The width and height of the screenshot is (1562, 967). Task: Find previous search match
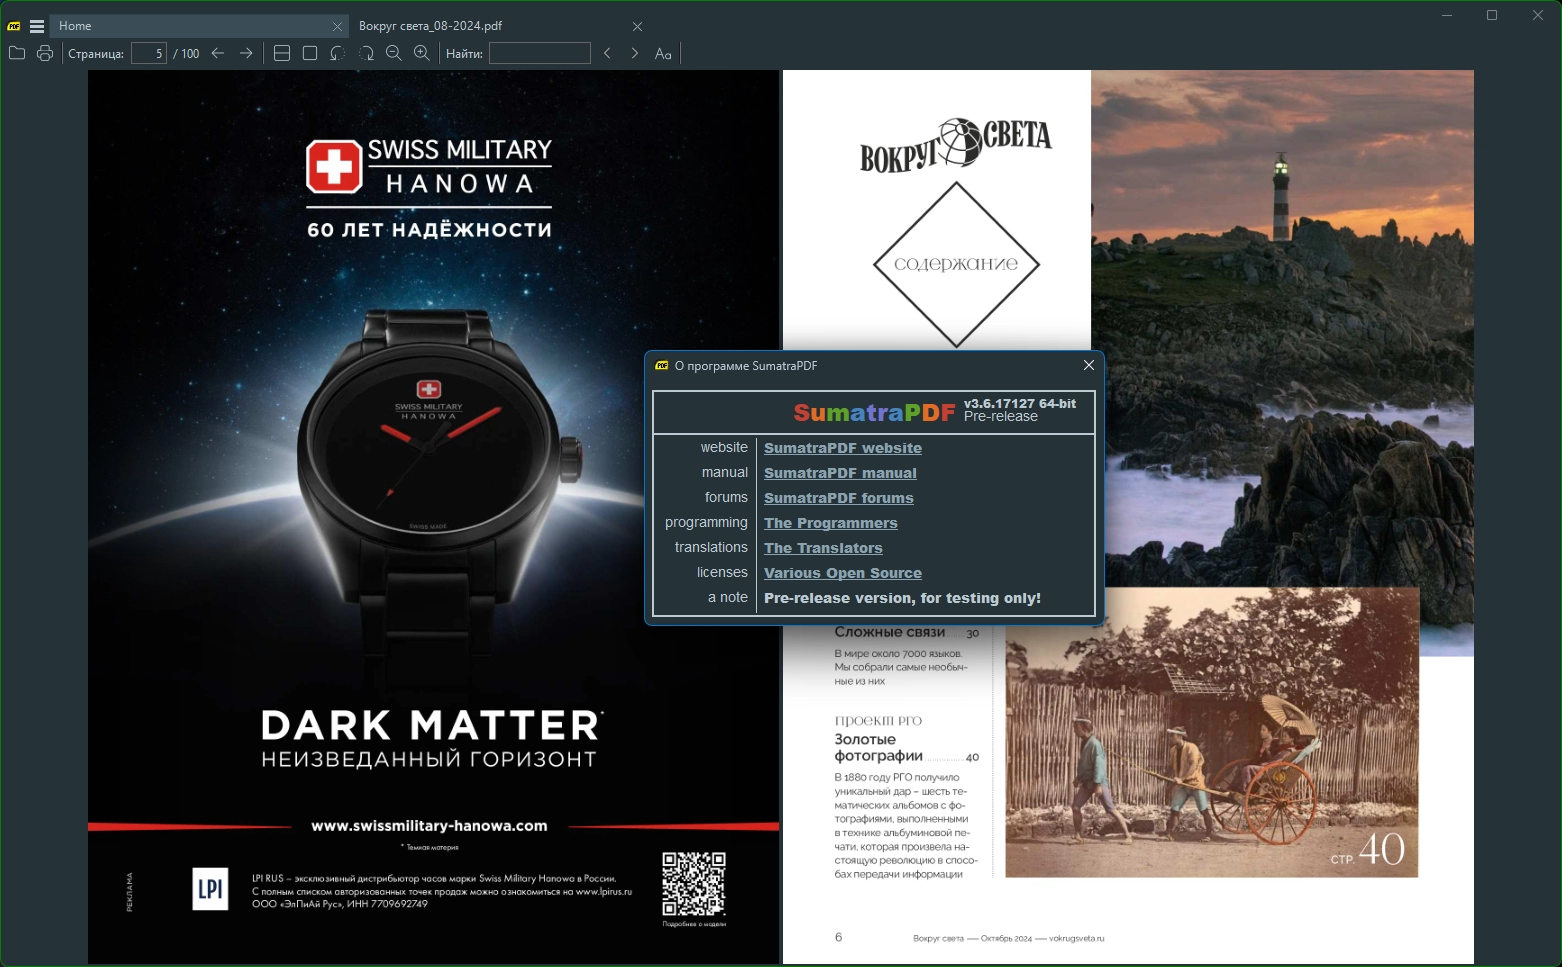point(607,53)
